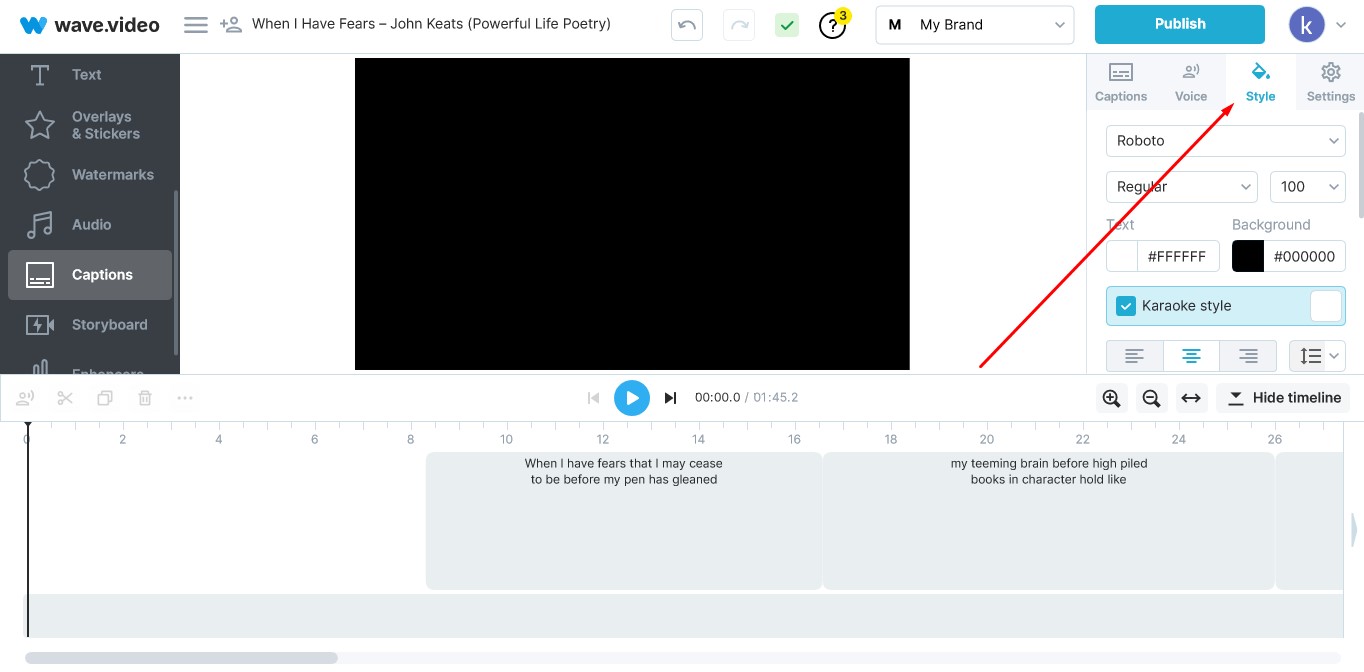Viewport: 1364px width, 672px height.
Task: Click the karaoke highlight color swatch
Action: [1326, 306]
